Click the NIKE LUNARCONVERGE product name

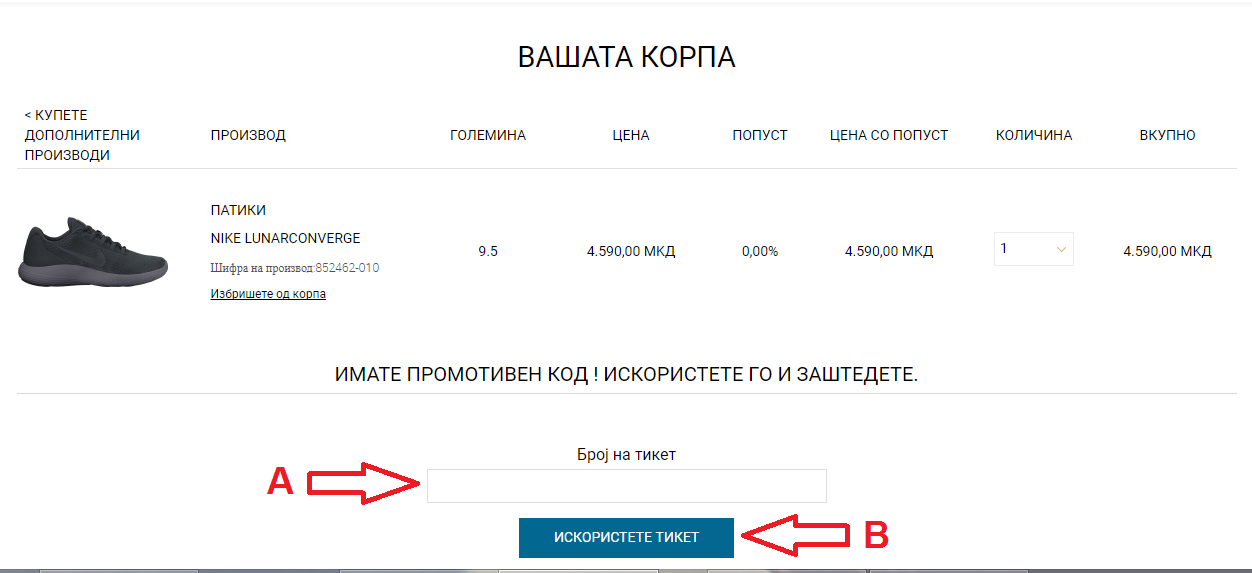(x=285, y=239)
